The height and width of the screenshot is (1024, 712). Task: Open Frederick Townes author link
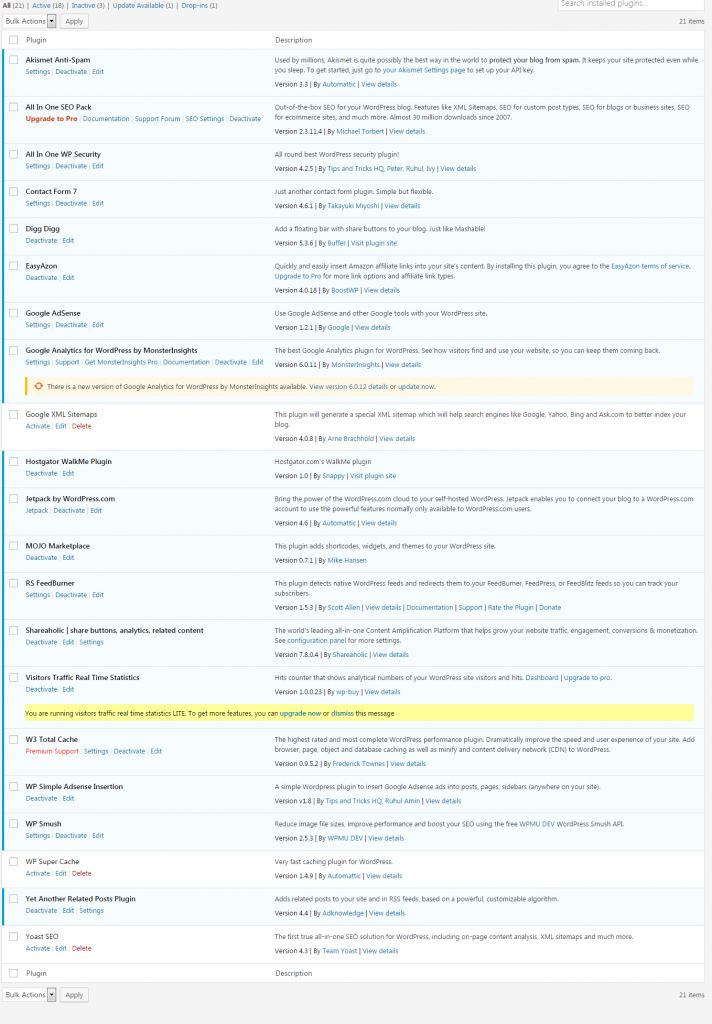359,763
